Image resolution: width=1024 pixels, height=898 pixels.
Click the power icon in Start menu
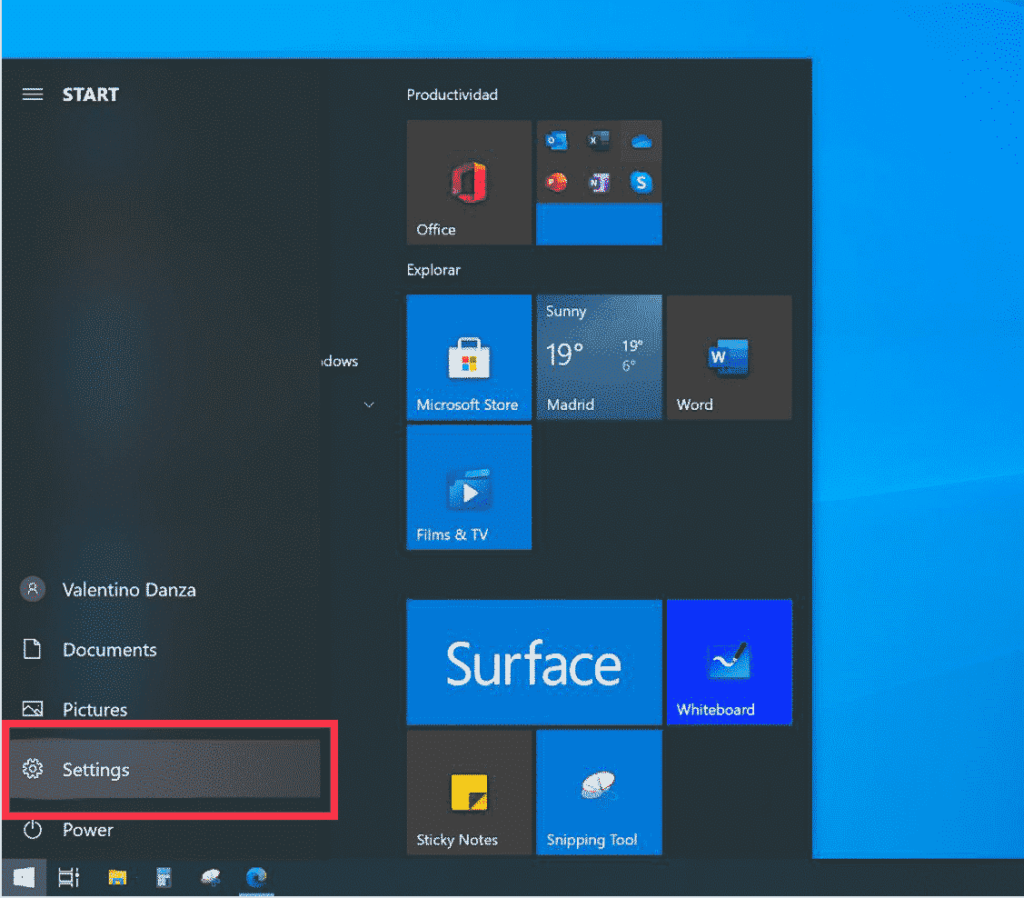coord(33,829)
